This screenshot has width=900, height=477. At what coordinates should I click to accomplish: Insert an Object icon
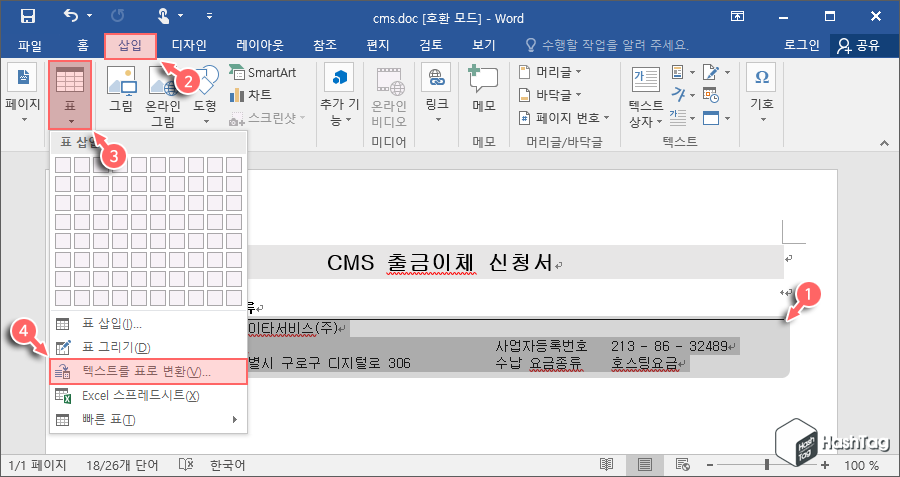point(712,118)
